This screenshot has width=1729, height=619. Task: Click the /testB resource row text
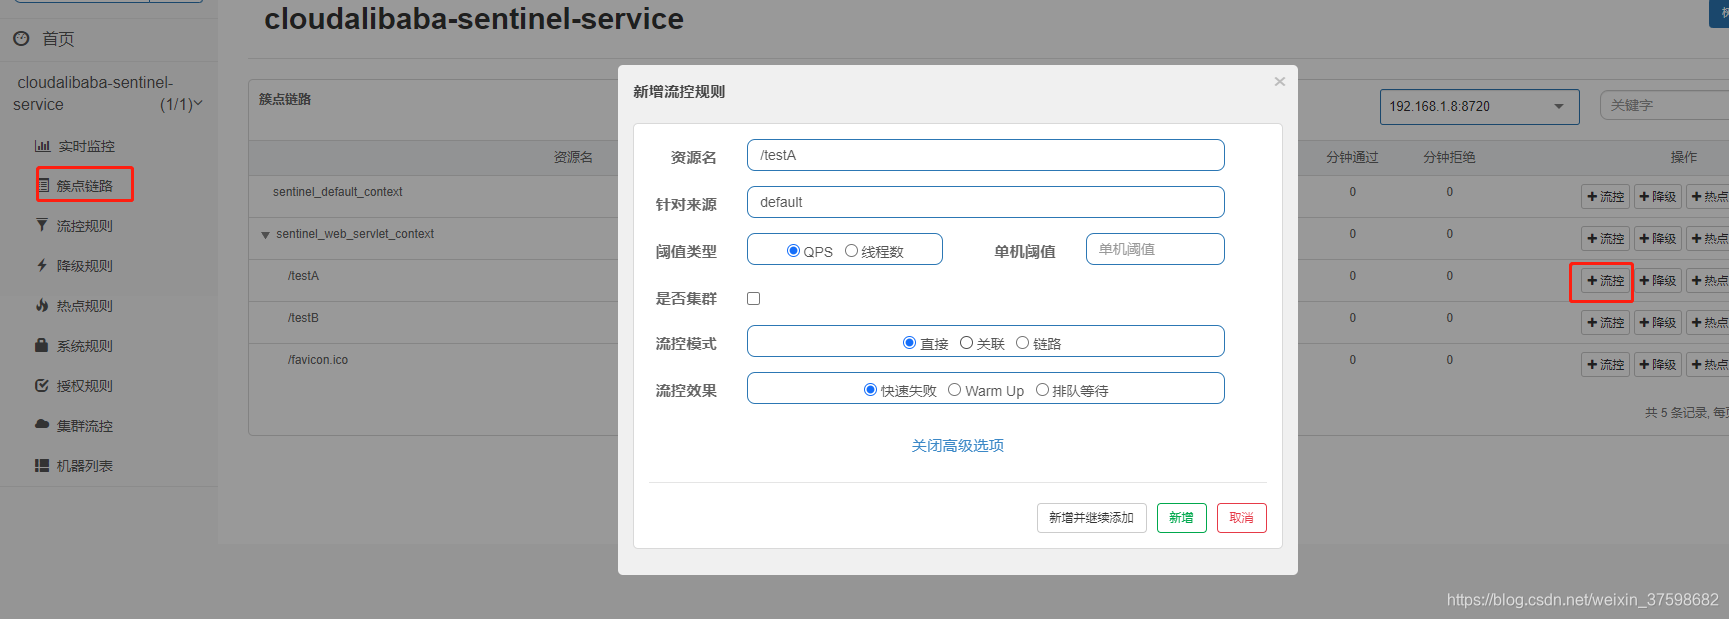pos(303,318)
